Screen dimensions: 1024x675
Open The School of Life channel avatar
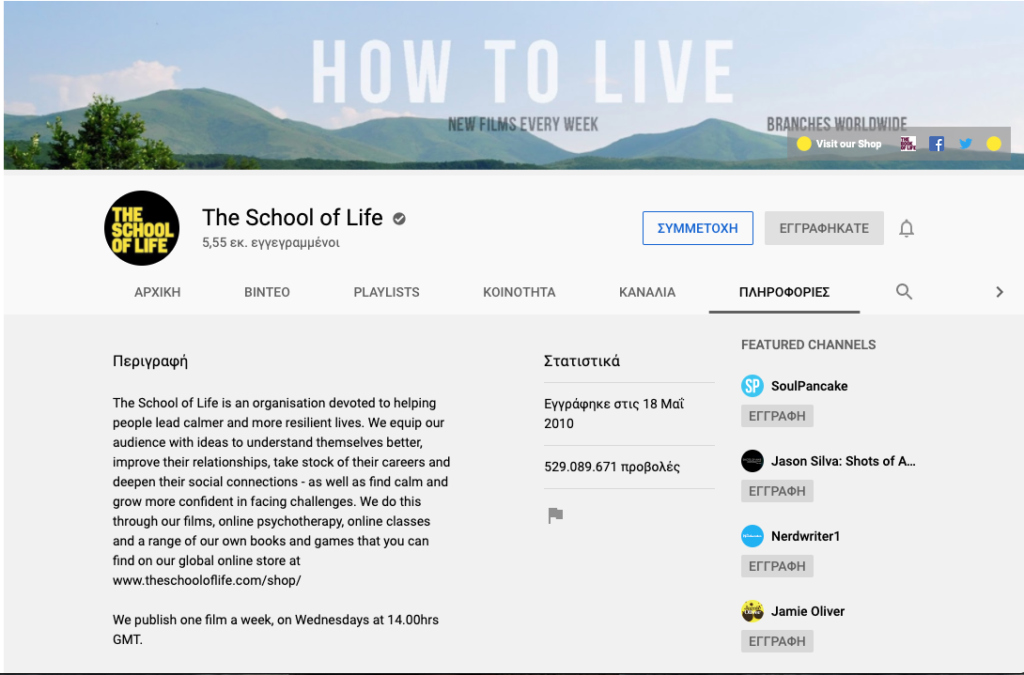pos(142,228)
